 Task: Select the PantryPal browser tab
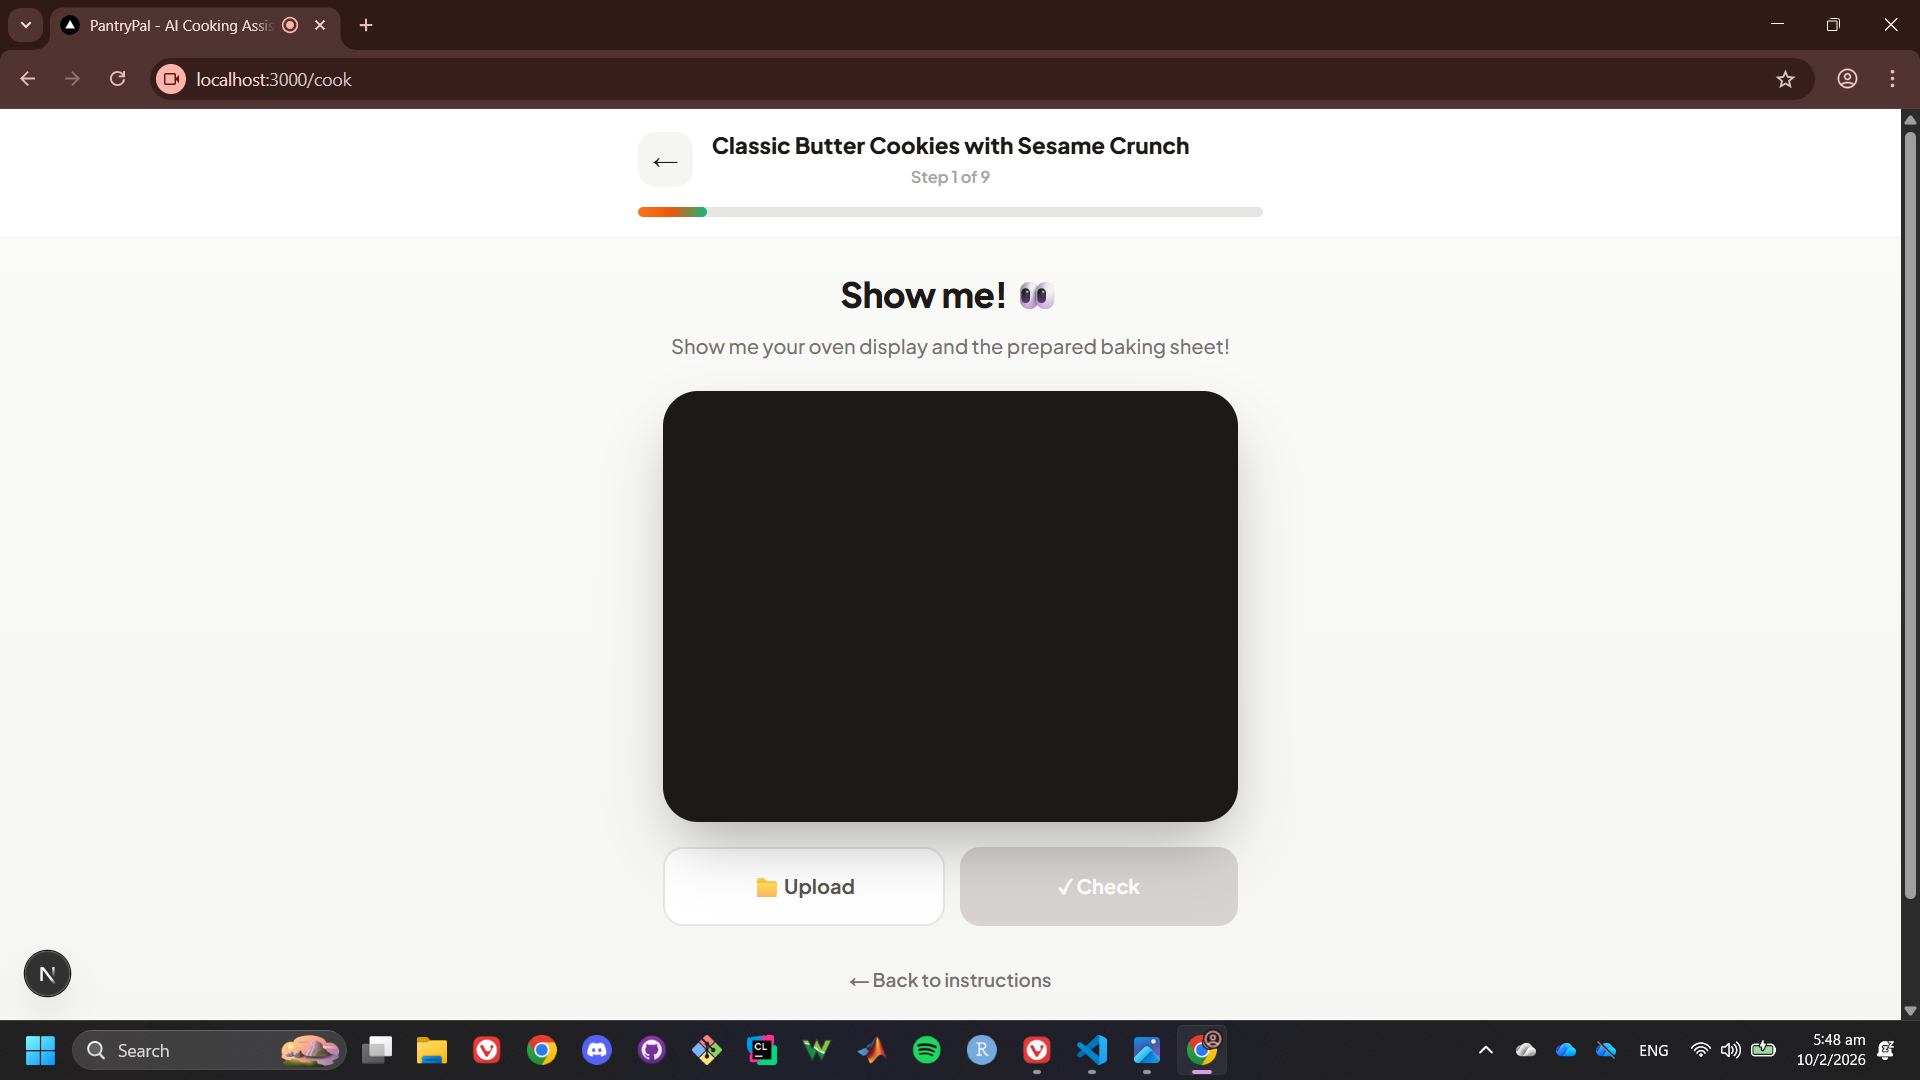point(180,25)
